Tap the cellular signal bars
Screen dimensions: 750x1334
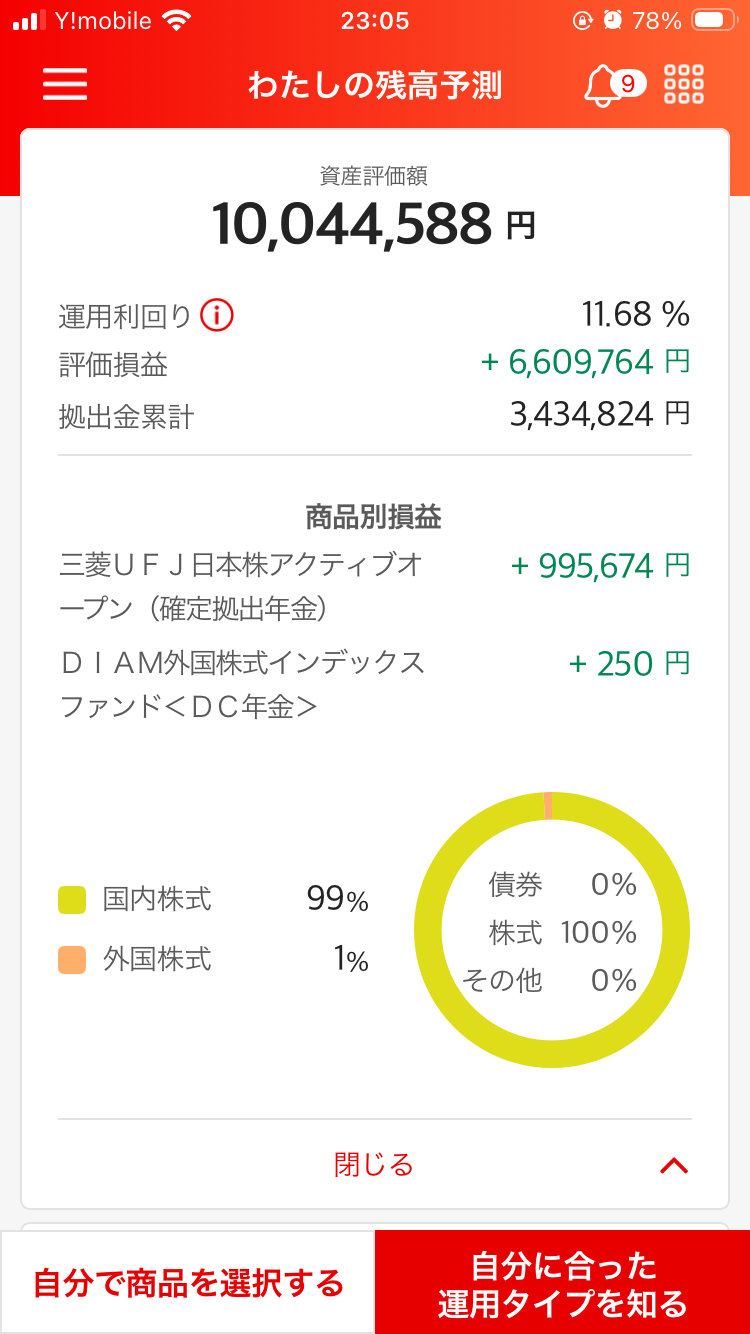(30, 21)
